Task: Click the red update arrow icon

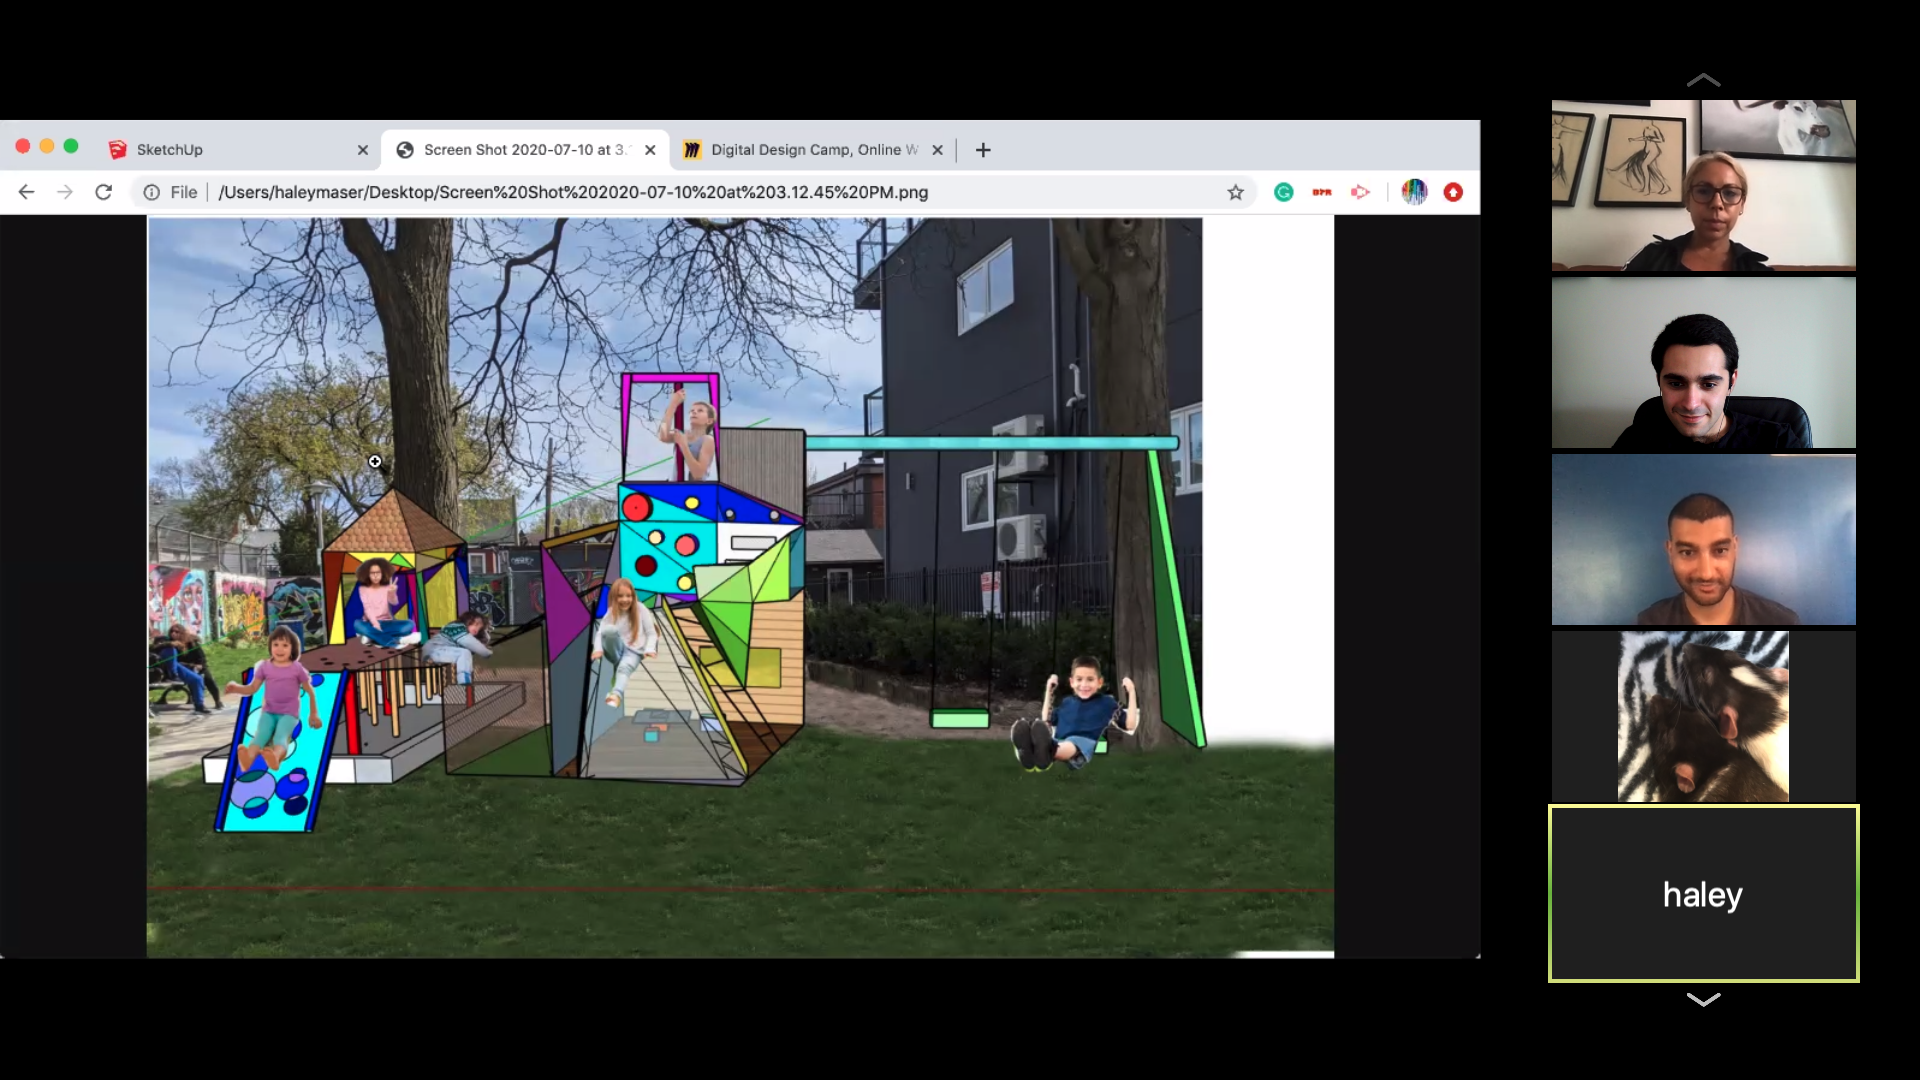Action: 1453,192
